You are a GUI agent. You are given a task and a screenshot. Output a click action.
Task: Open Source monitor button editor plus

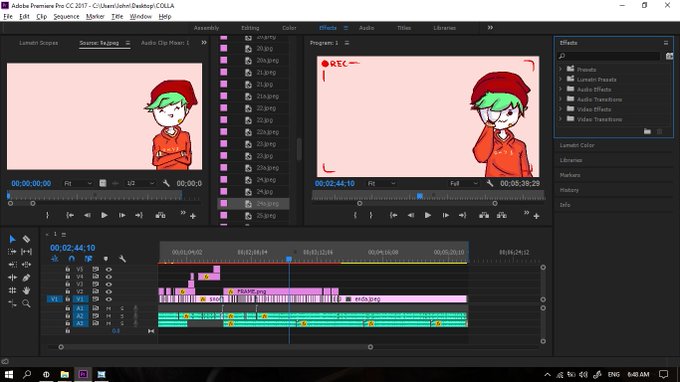tap(193, 216)
